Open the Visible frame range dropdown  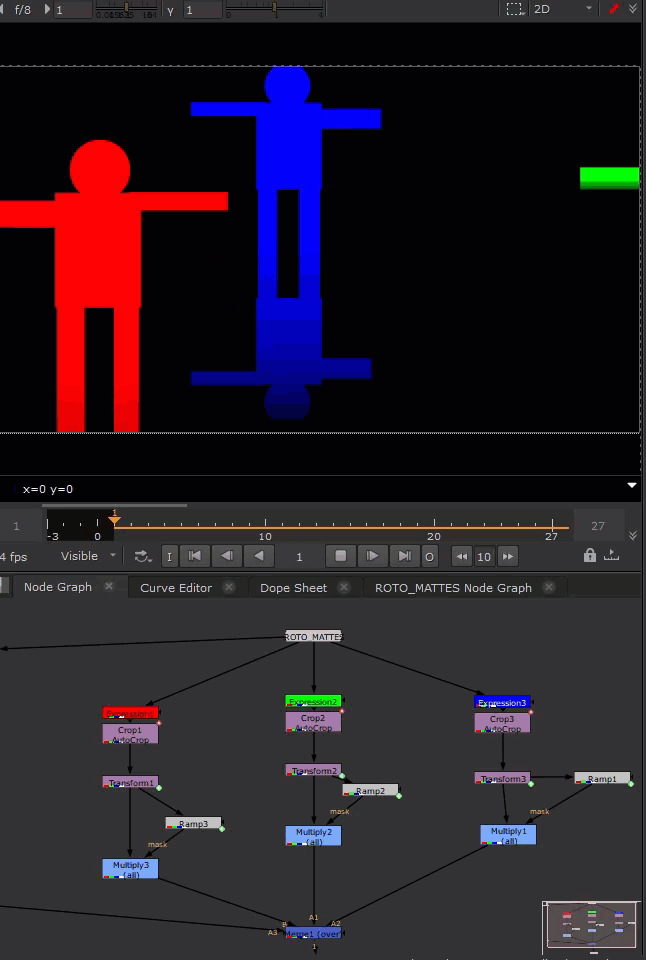(88, 556)
